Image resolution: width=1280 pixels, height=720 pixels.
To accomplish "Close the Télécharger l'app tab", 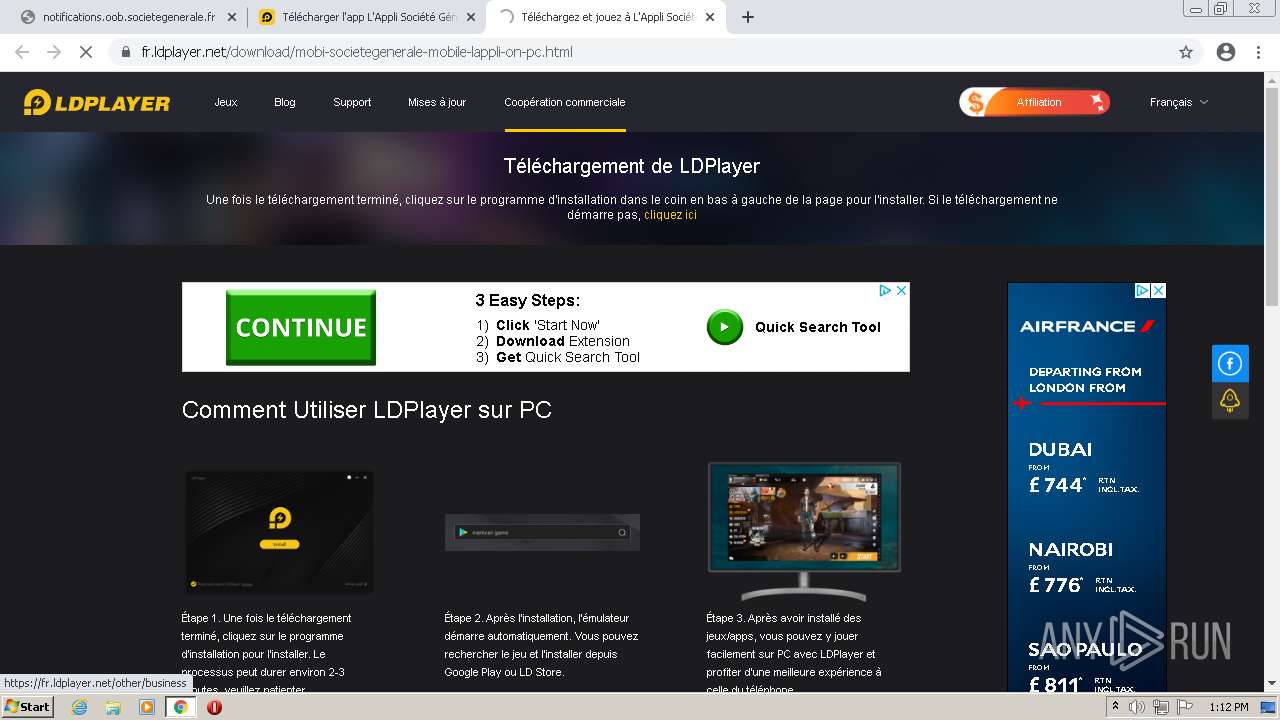I will point(471,17).
